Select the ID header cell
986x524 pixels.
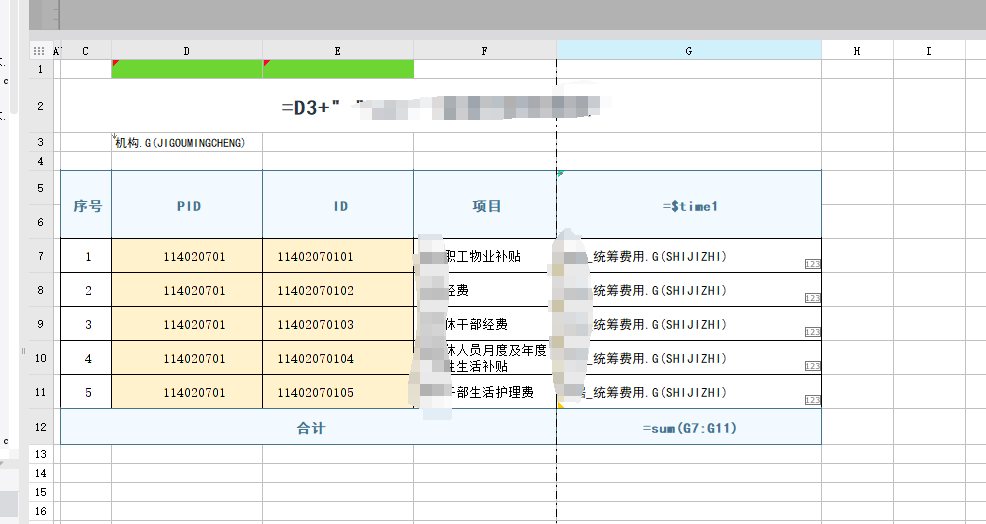click(x=338, y=205)
